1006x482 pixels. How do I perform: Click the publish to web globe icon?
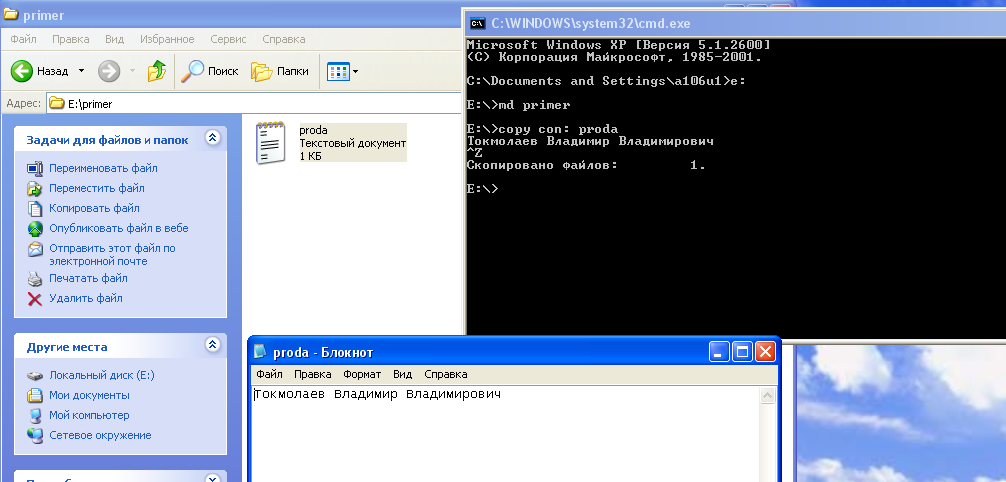click(x=35, y=228)
